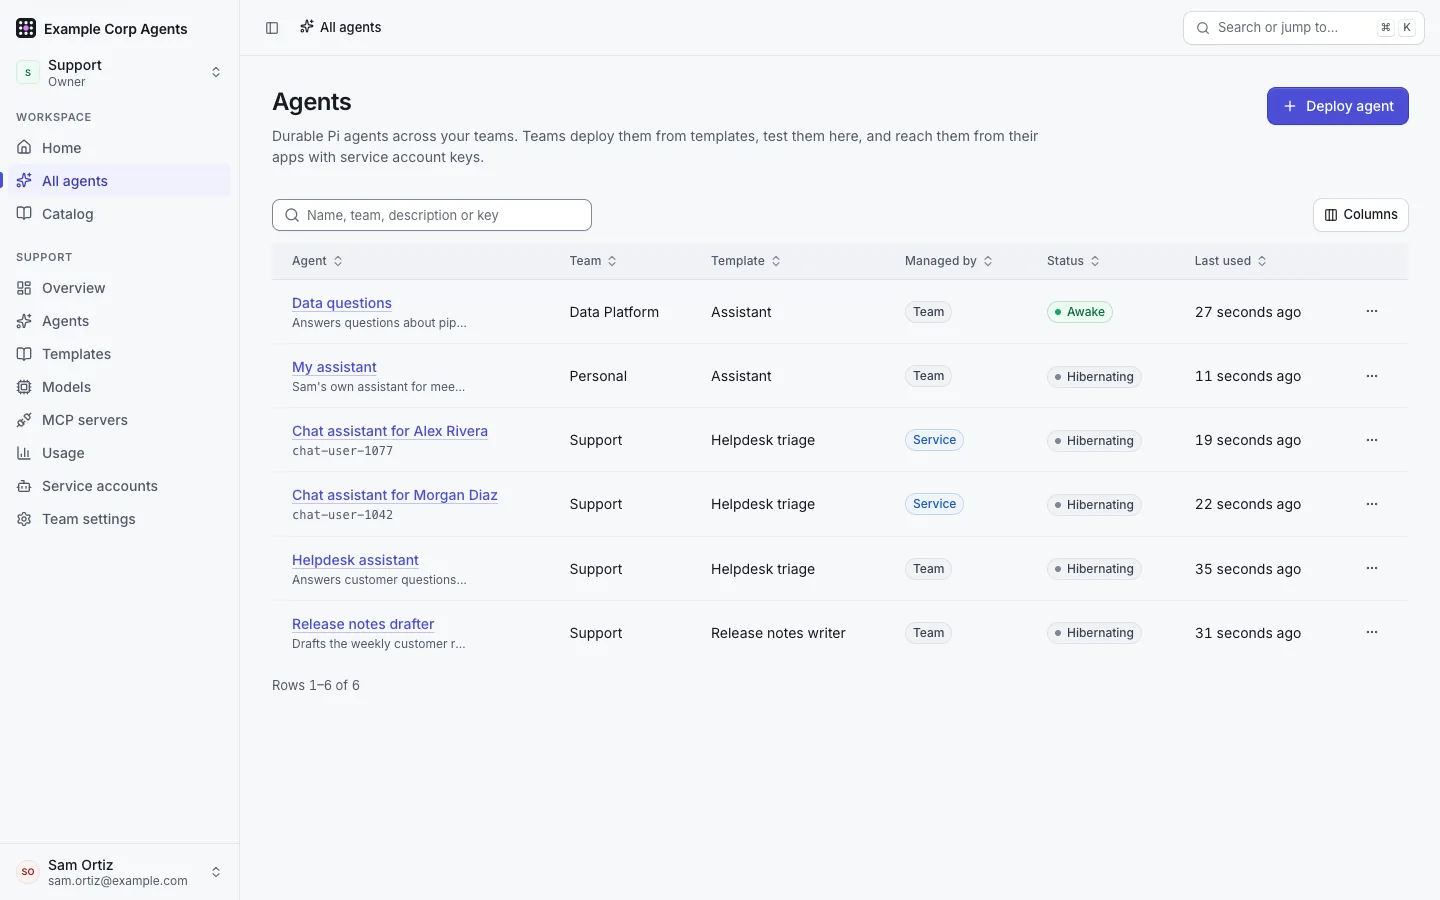Open Agents under the Support section
This screenshot has height=900, width=1440.
pos(120,321)
